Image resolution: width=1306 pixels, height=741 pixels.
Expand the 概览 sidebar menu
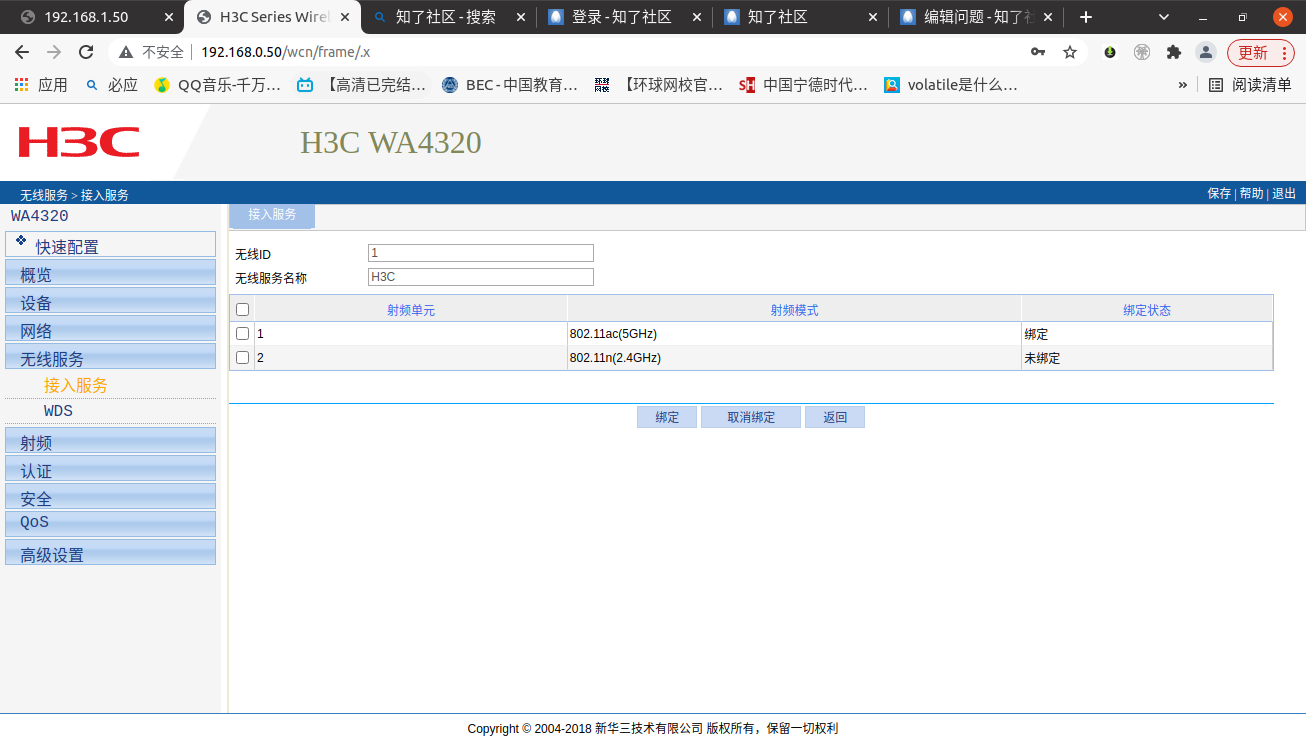[110, 274]
